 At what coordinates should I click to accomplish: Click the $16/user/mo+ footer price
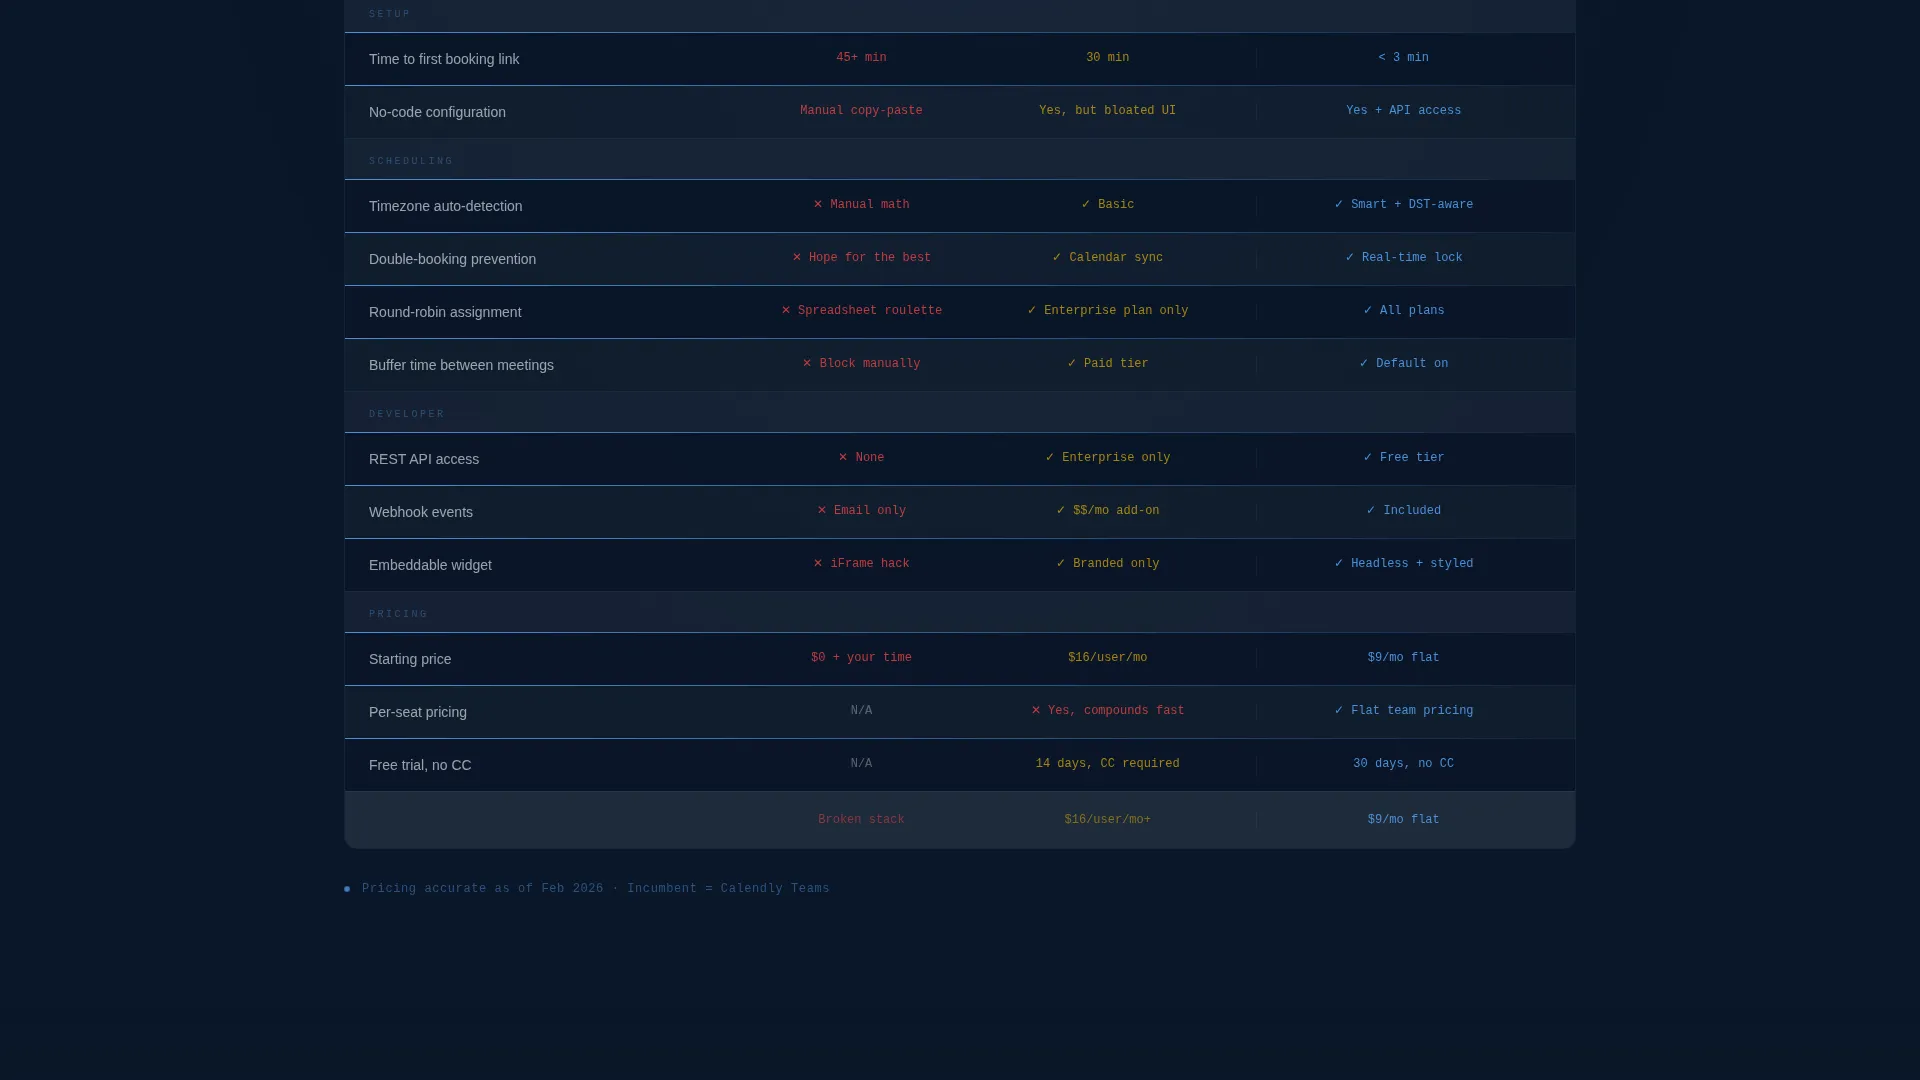(1107, 820)
